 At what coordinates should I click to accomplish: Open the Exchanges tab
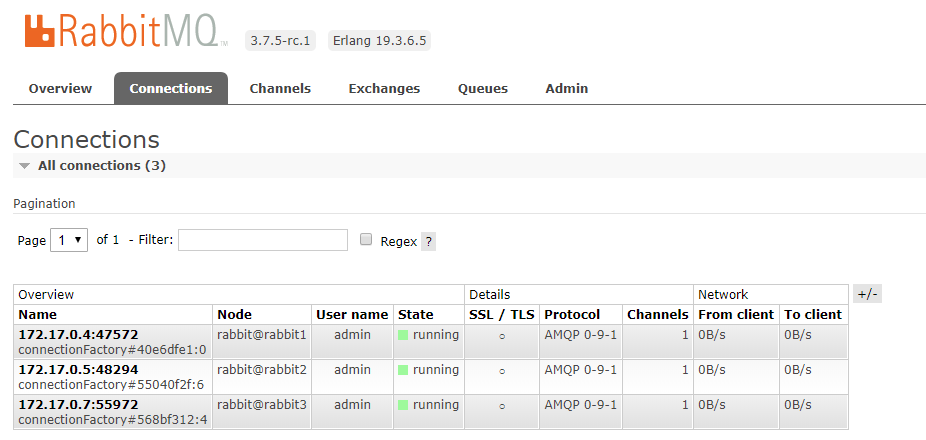coord(384,88)
